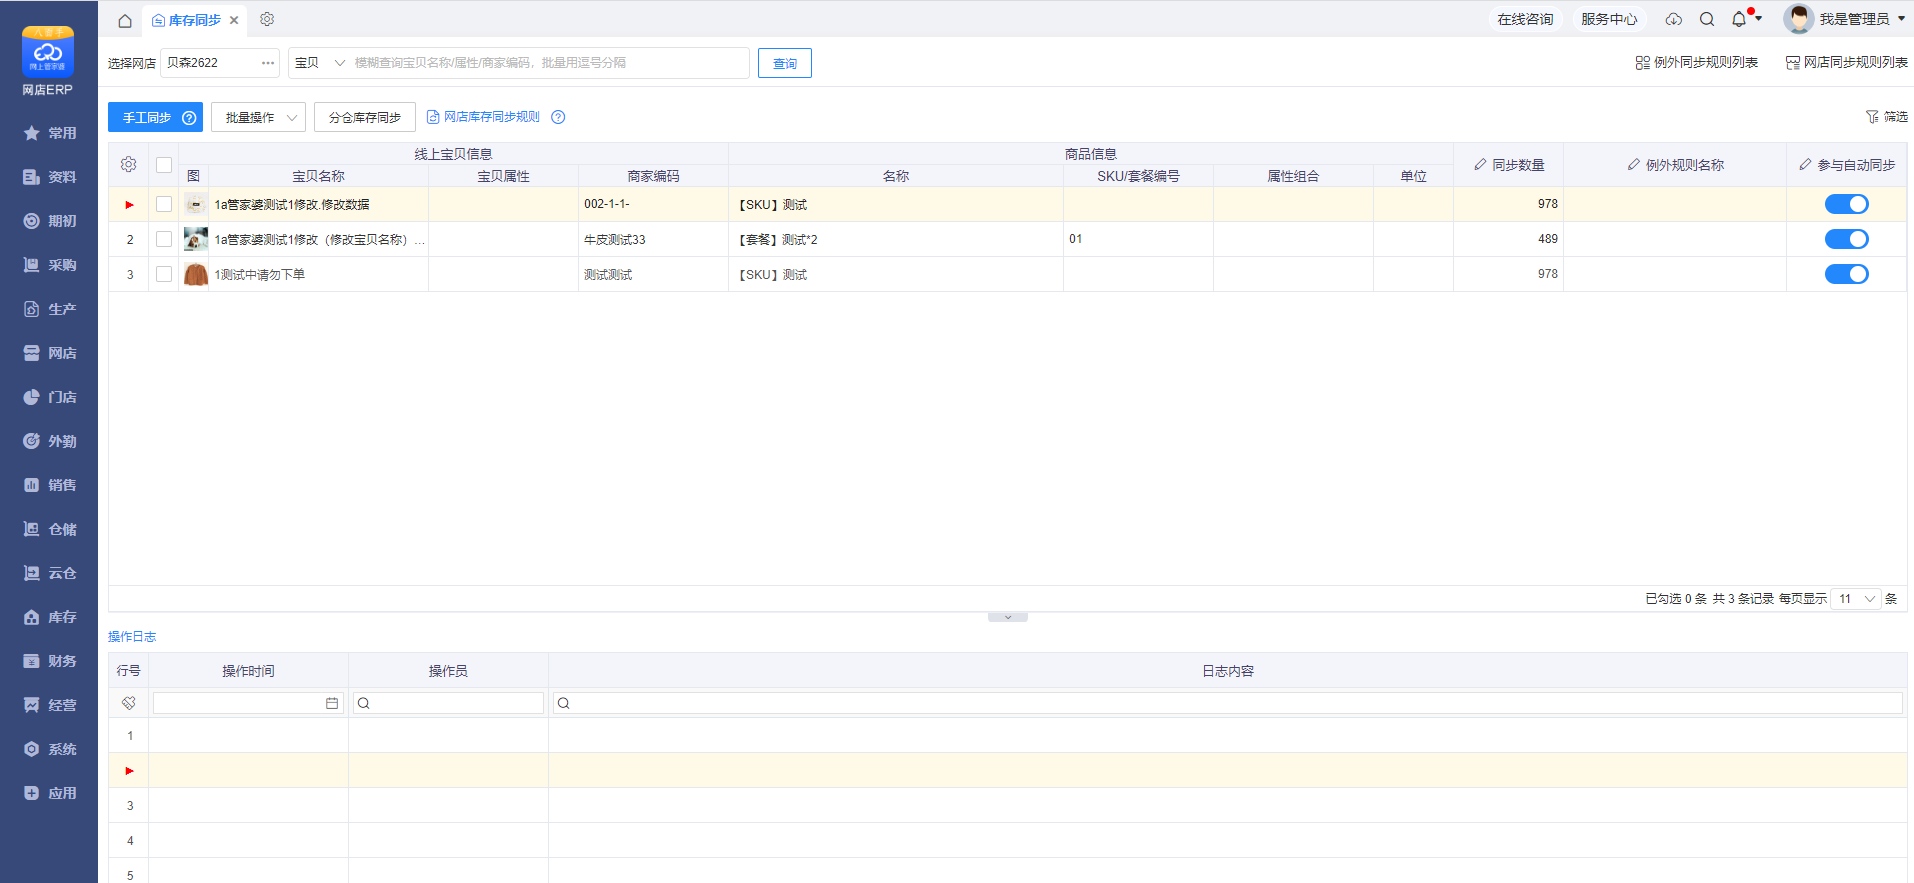Expand 批量操作 dropdown
Image resolution: width=1914 pixels, height=883 pixels.
click(x=258, y=117)
